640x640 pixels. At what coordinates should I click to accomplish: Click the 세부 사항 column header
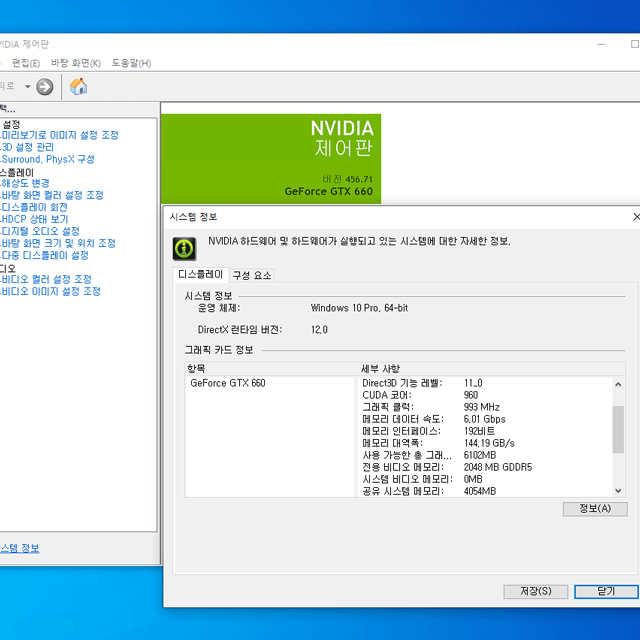tap(491, 369)
